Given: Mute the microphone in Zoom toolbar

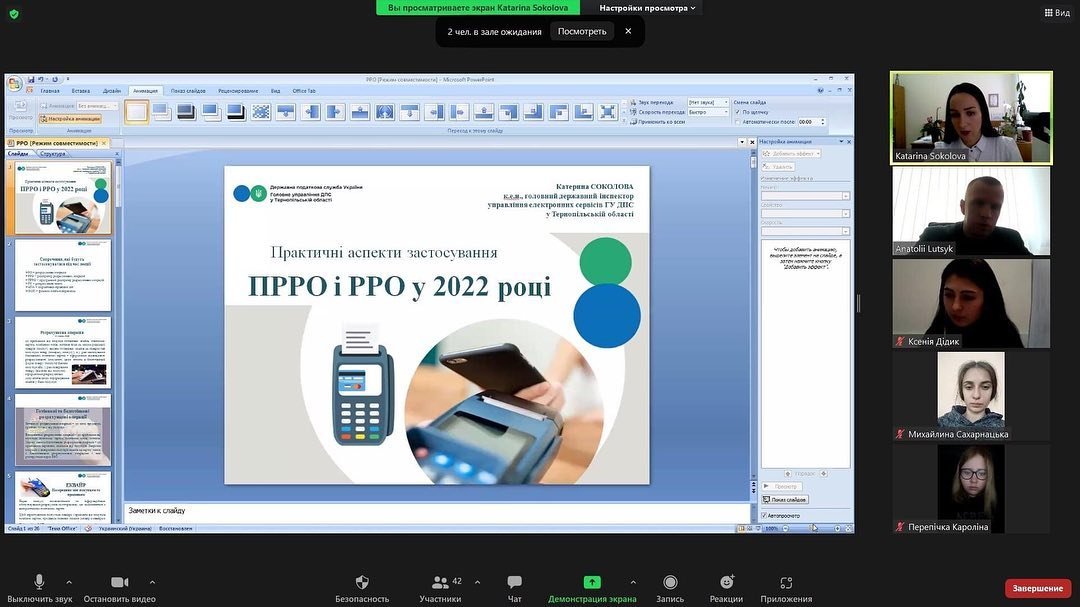Looking at the screenshot, I should (39, 582).
